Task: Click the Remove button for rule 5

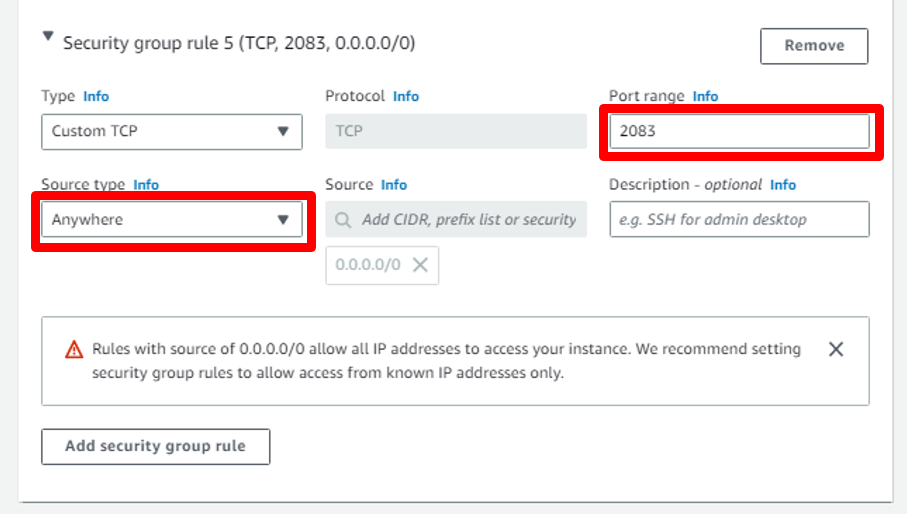Action: [813, 45]
